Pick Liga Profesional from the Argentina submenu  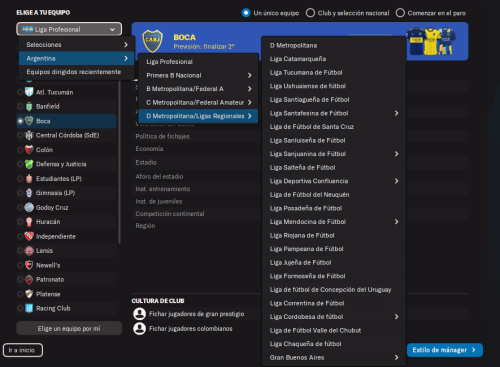(198, 62)
